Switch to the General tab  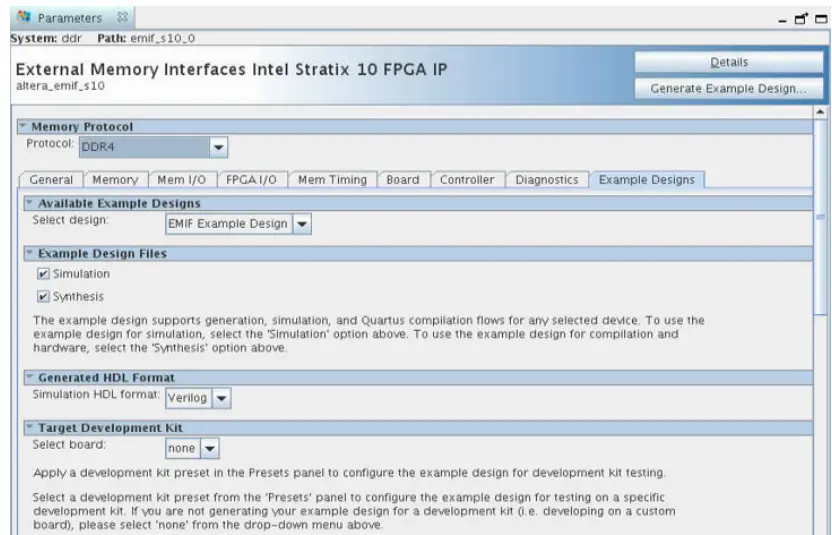pos(51,180)
